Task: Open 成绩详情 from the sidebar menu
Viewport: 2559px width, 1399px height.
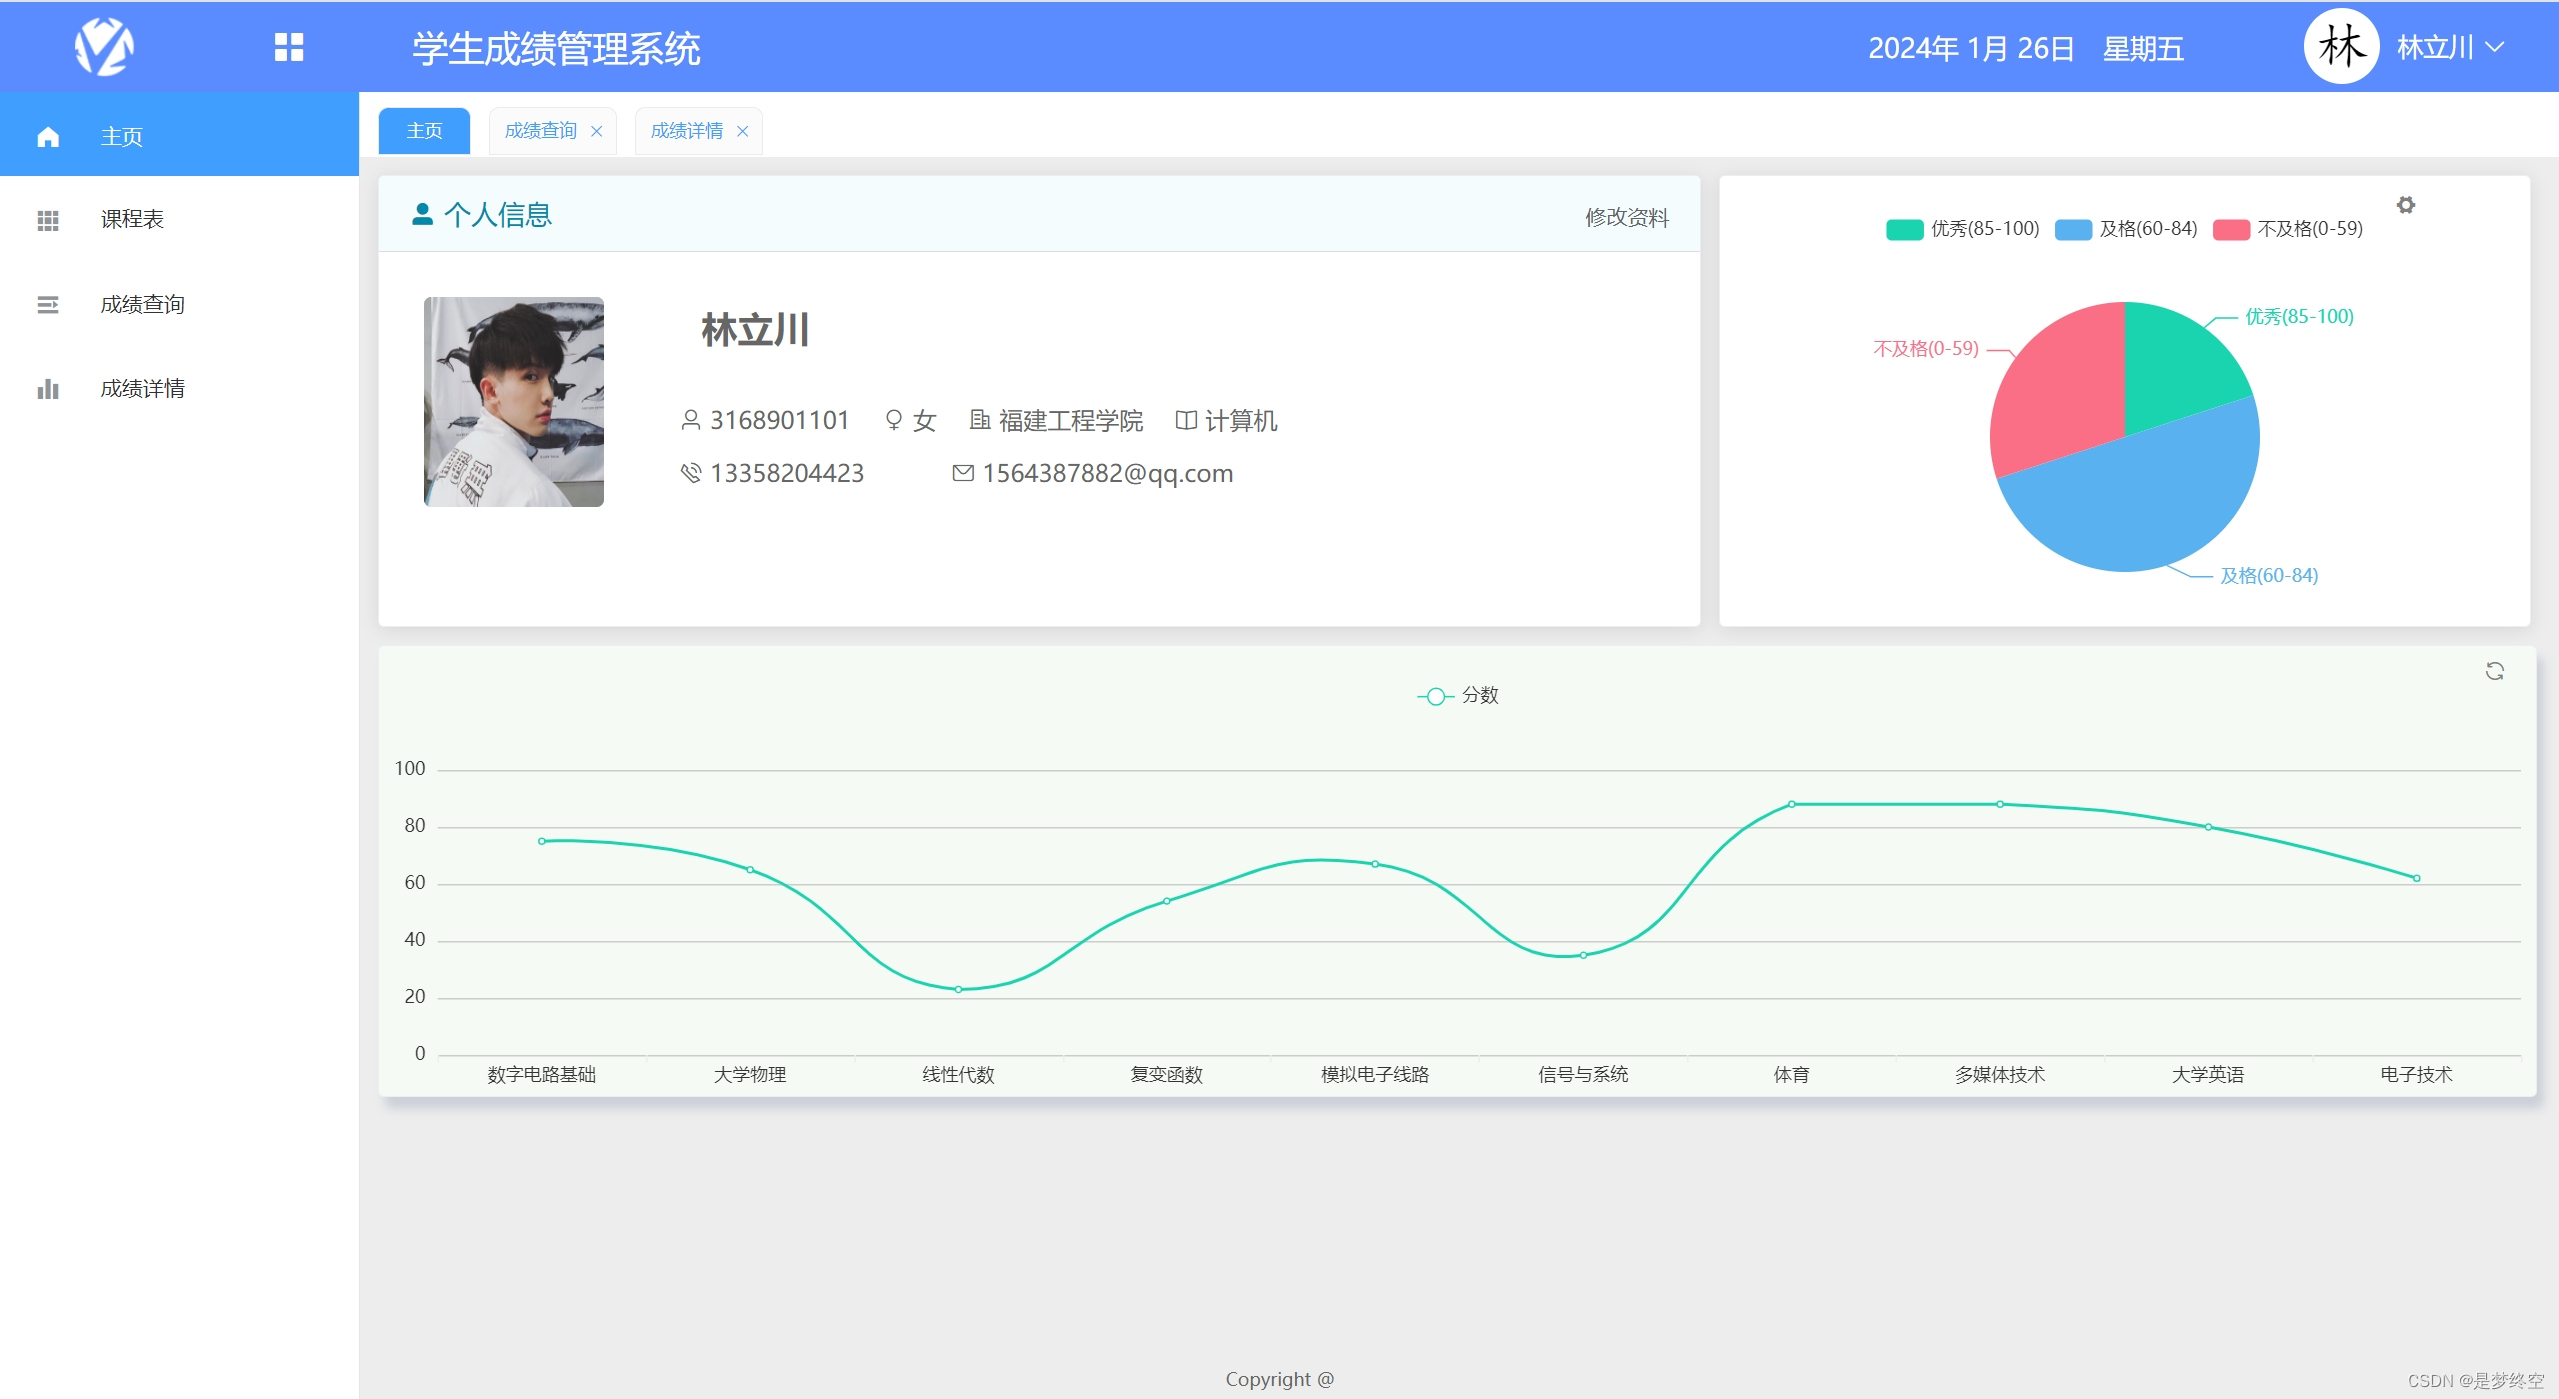Action: point(142,389)
